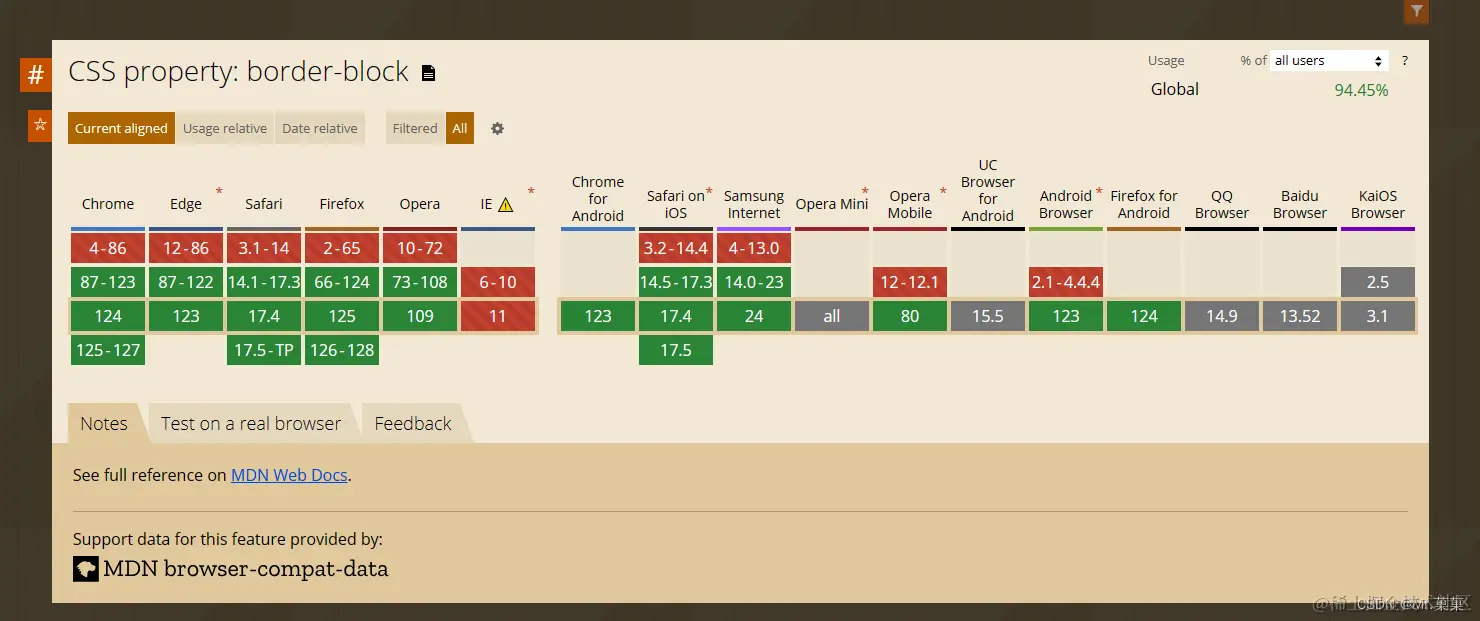The image size is (1480, 621).
Task: Click the Baidu Browser 13.52 cell
Action: pos(1300,316)
